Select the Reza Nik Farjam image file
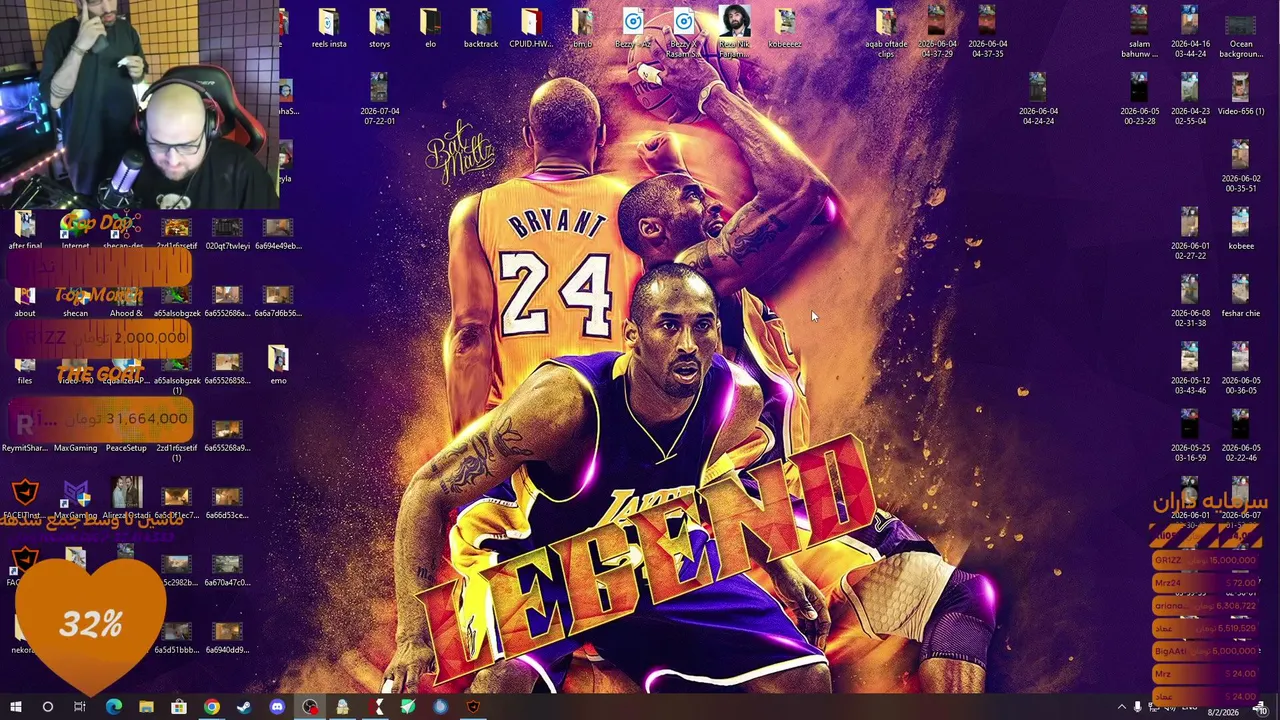The image size is (1280, 720). (734, 33)
